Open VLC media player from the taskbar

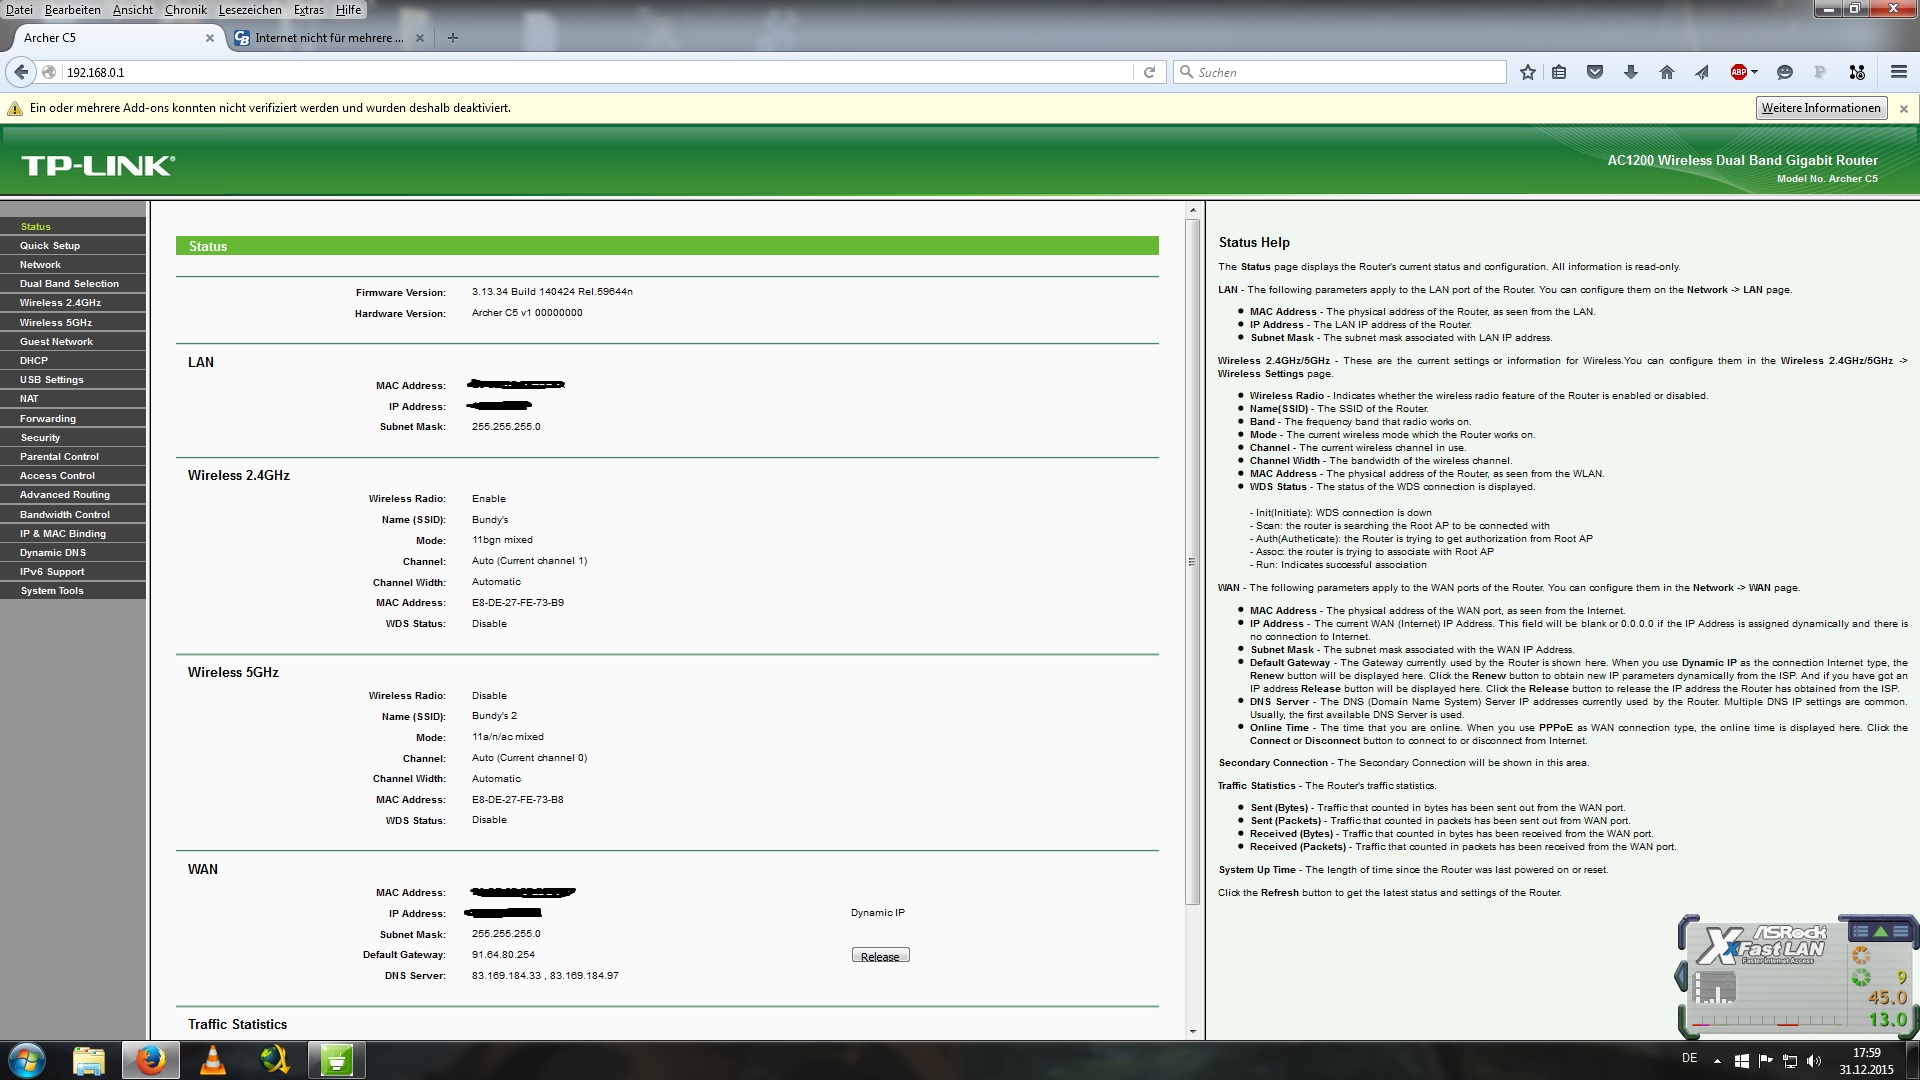click(x=213, y=1059)
